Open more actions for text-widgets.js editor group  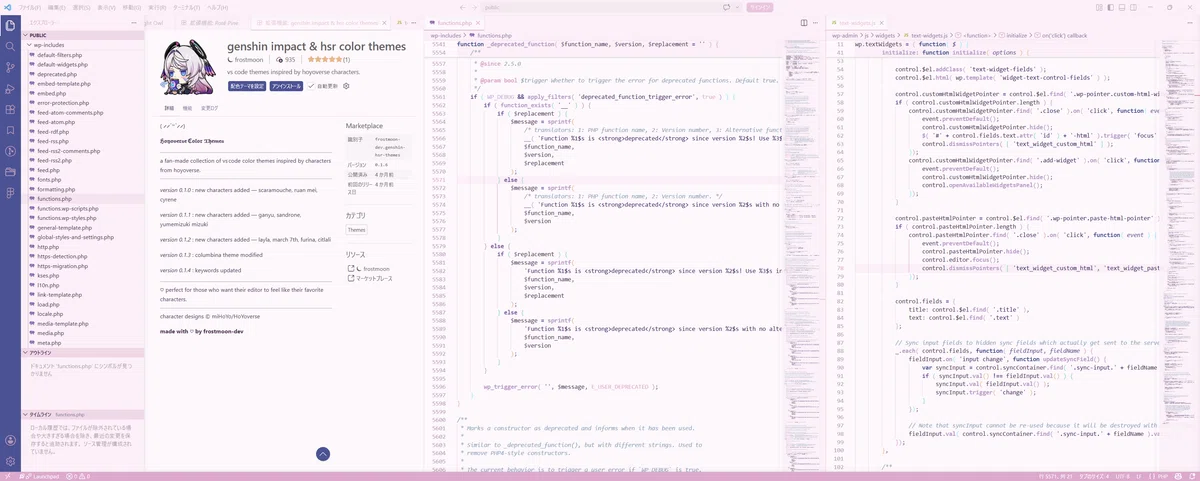tap(1190, 21)
